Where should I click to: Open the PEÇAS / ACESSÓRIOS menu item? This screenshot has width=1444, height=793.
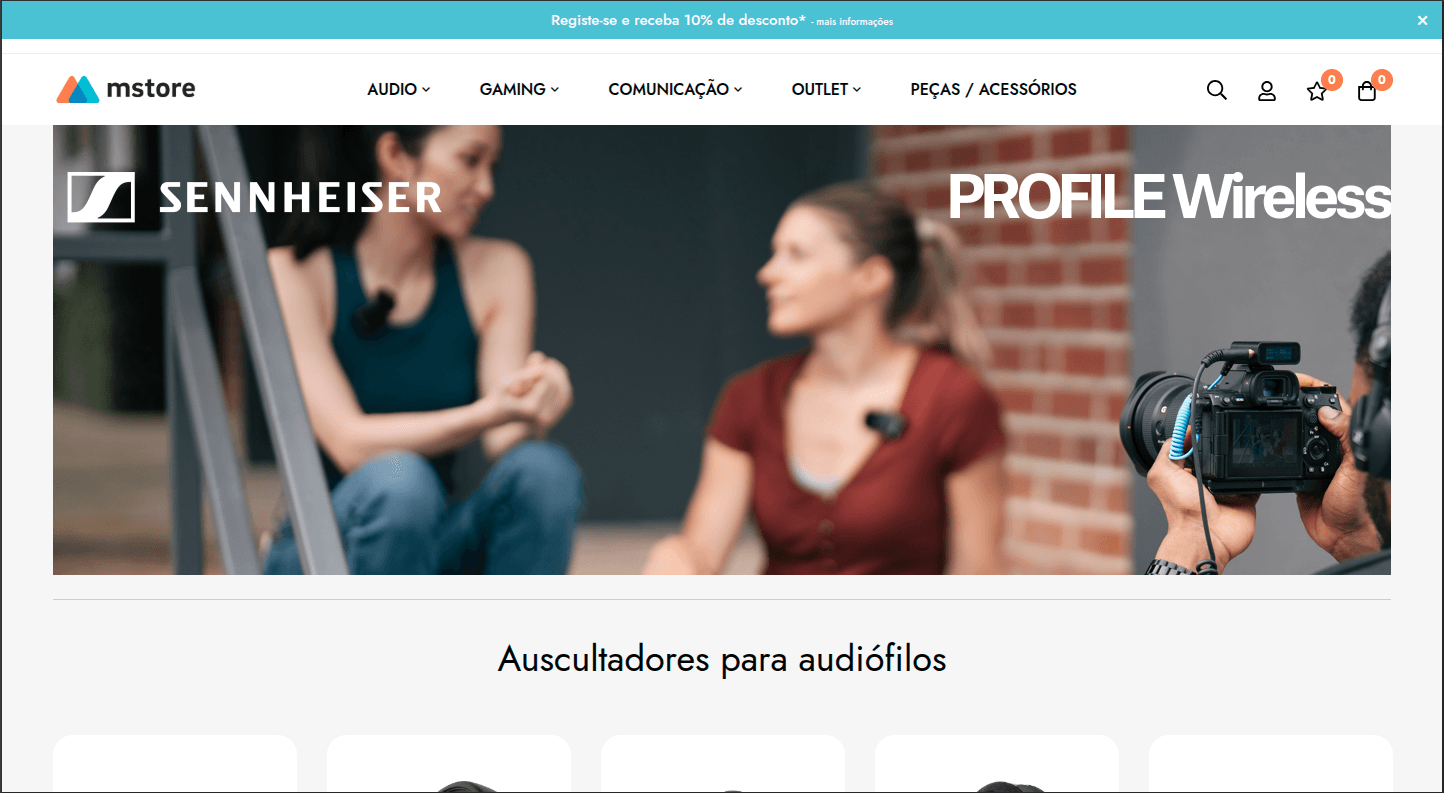tap(993, 89)
